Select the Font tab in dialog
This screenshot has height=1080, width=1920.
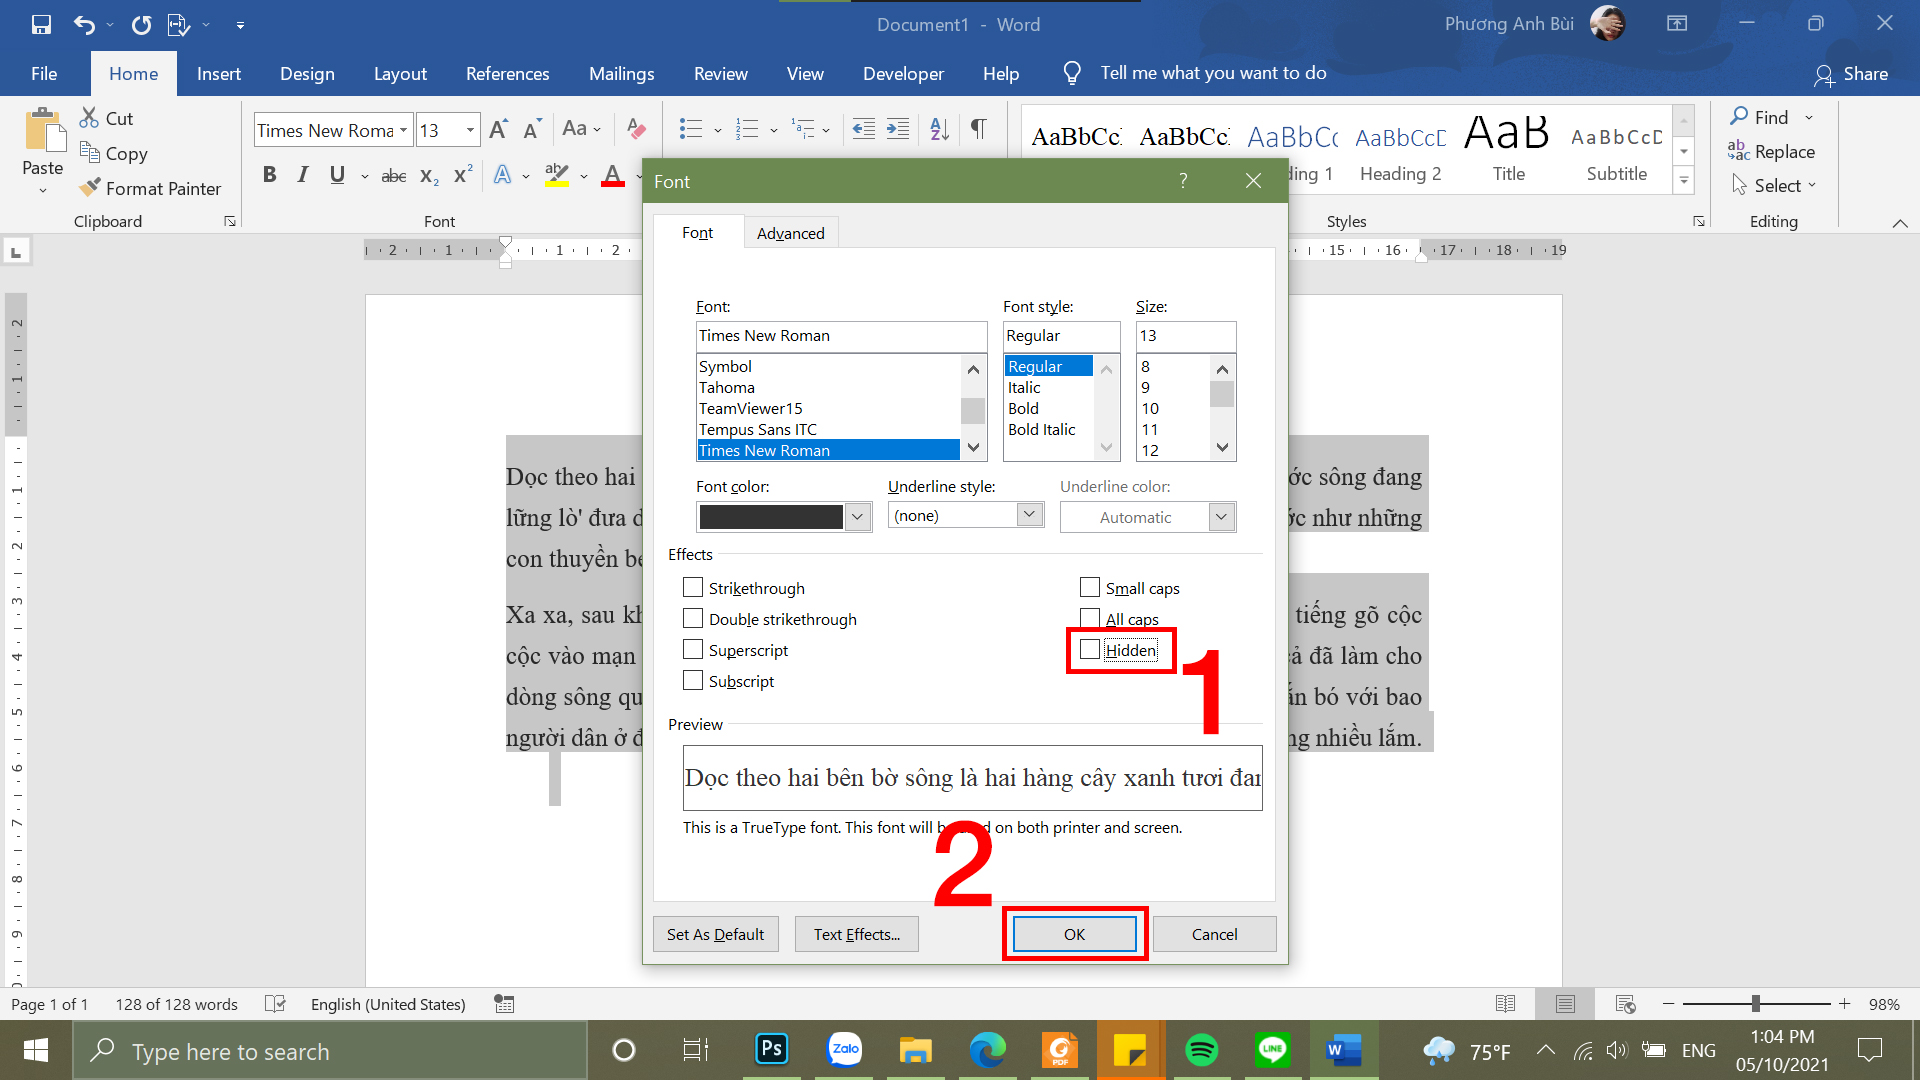(x=698, y=233)
